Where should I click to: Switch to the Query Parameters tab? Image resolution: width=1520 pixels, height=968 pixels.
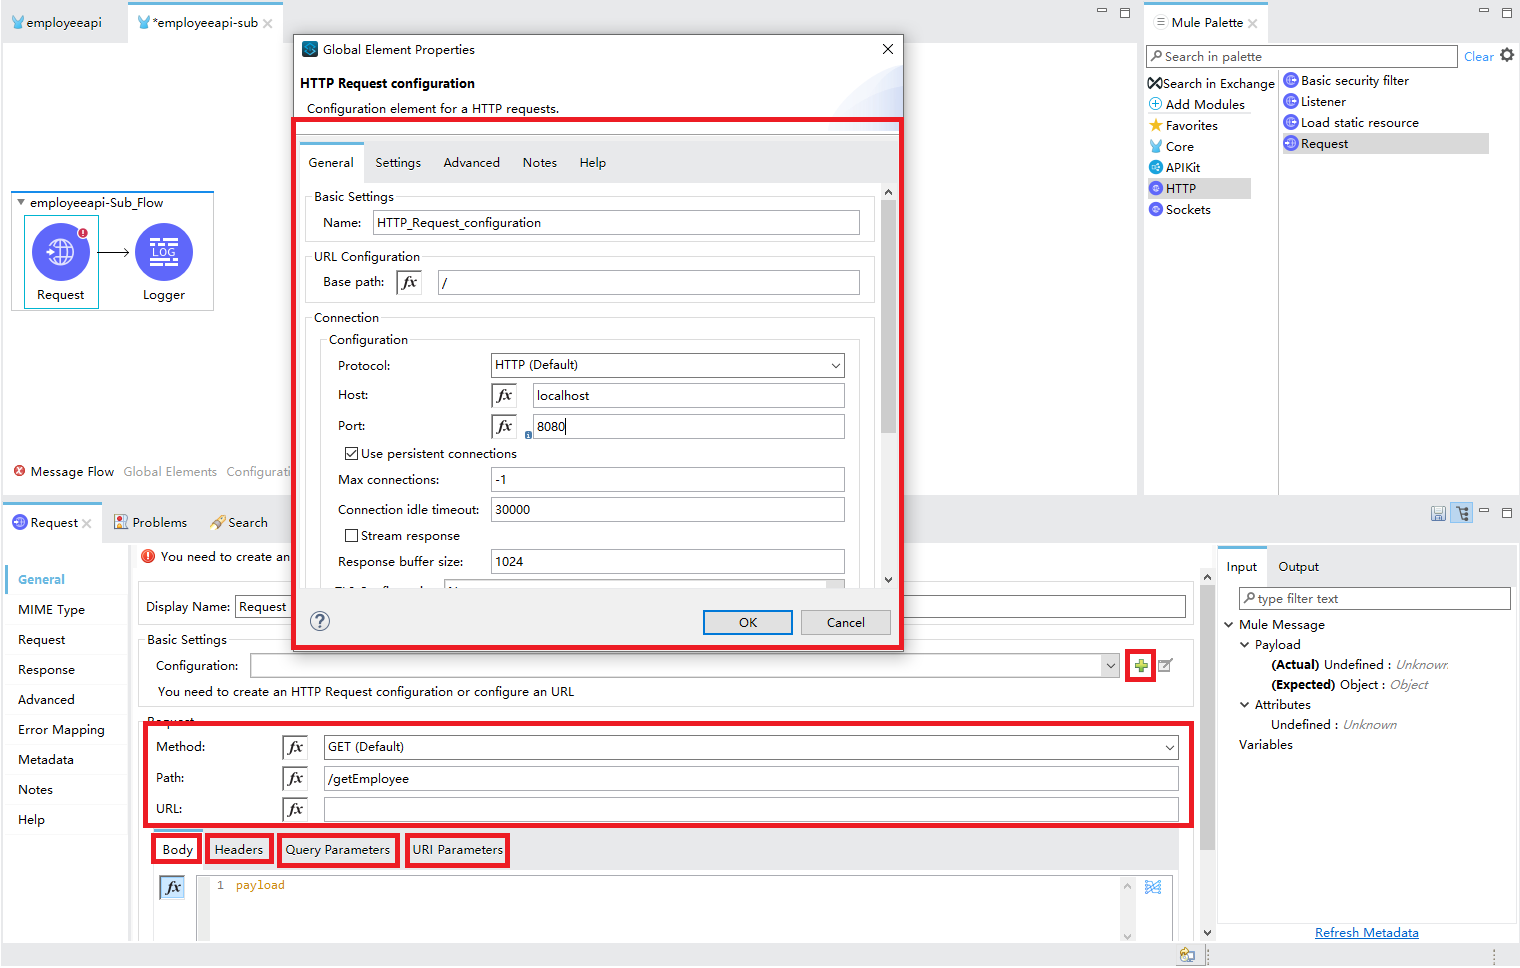pyautogui.click(x=337, y=849)
